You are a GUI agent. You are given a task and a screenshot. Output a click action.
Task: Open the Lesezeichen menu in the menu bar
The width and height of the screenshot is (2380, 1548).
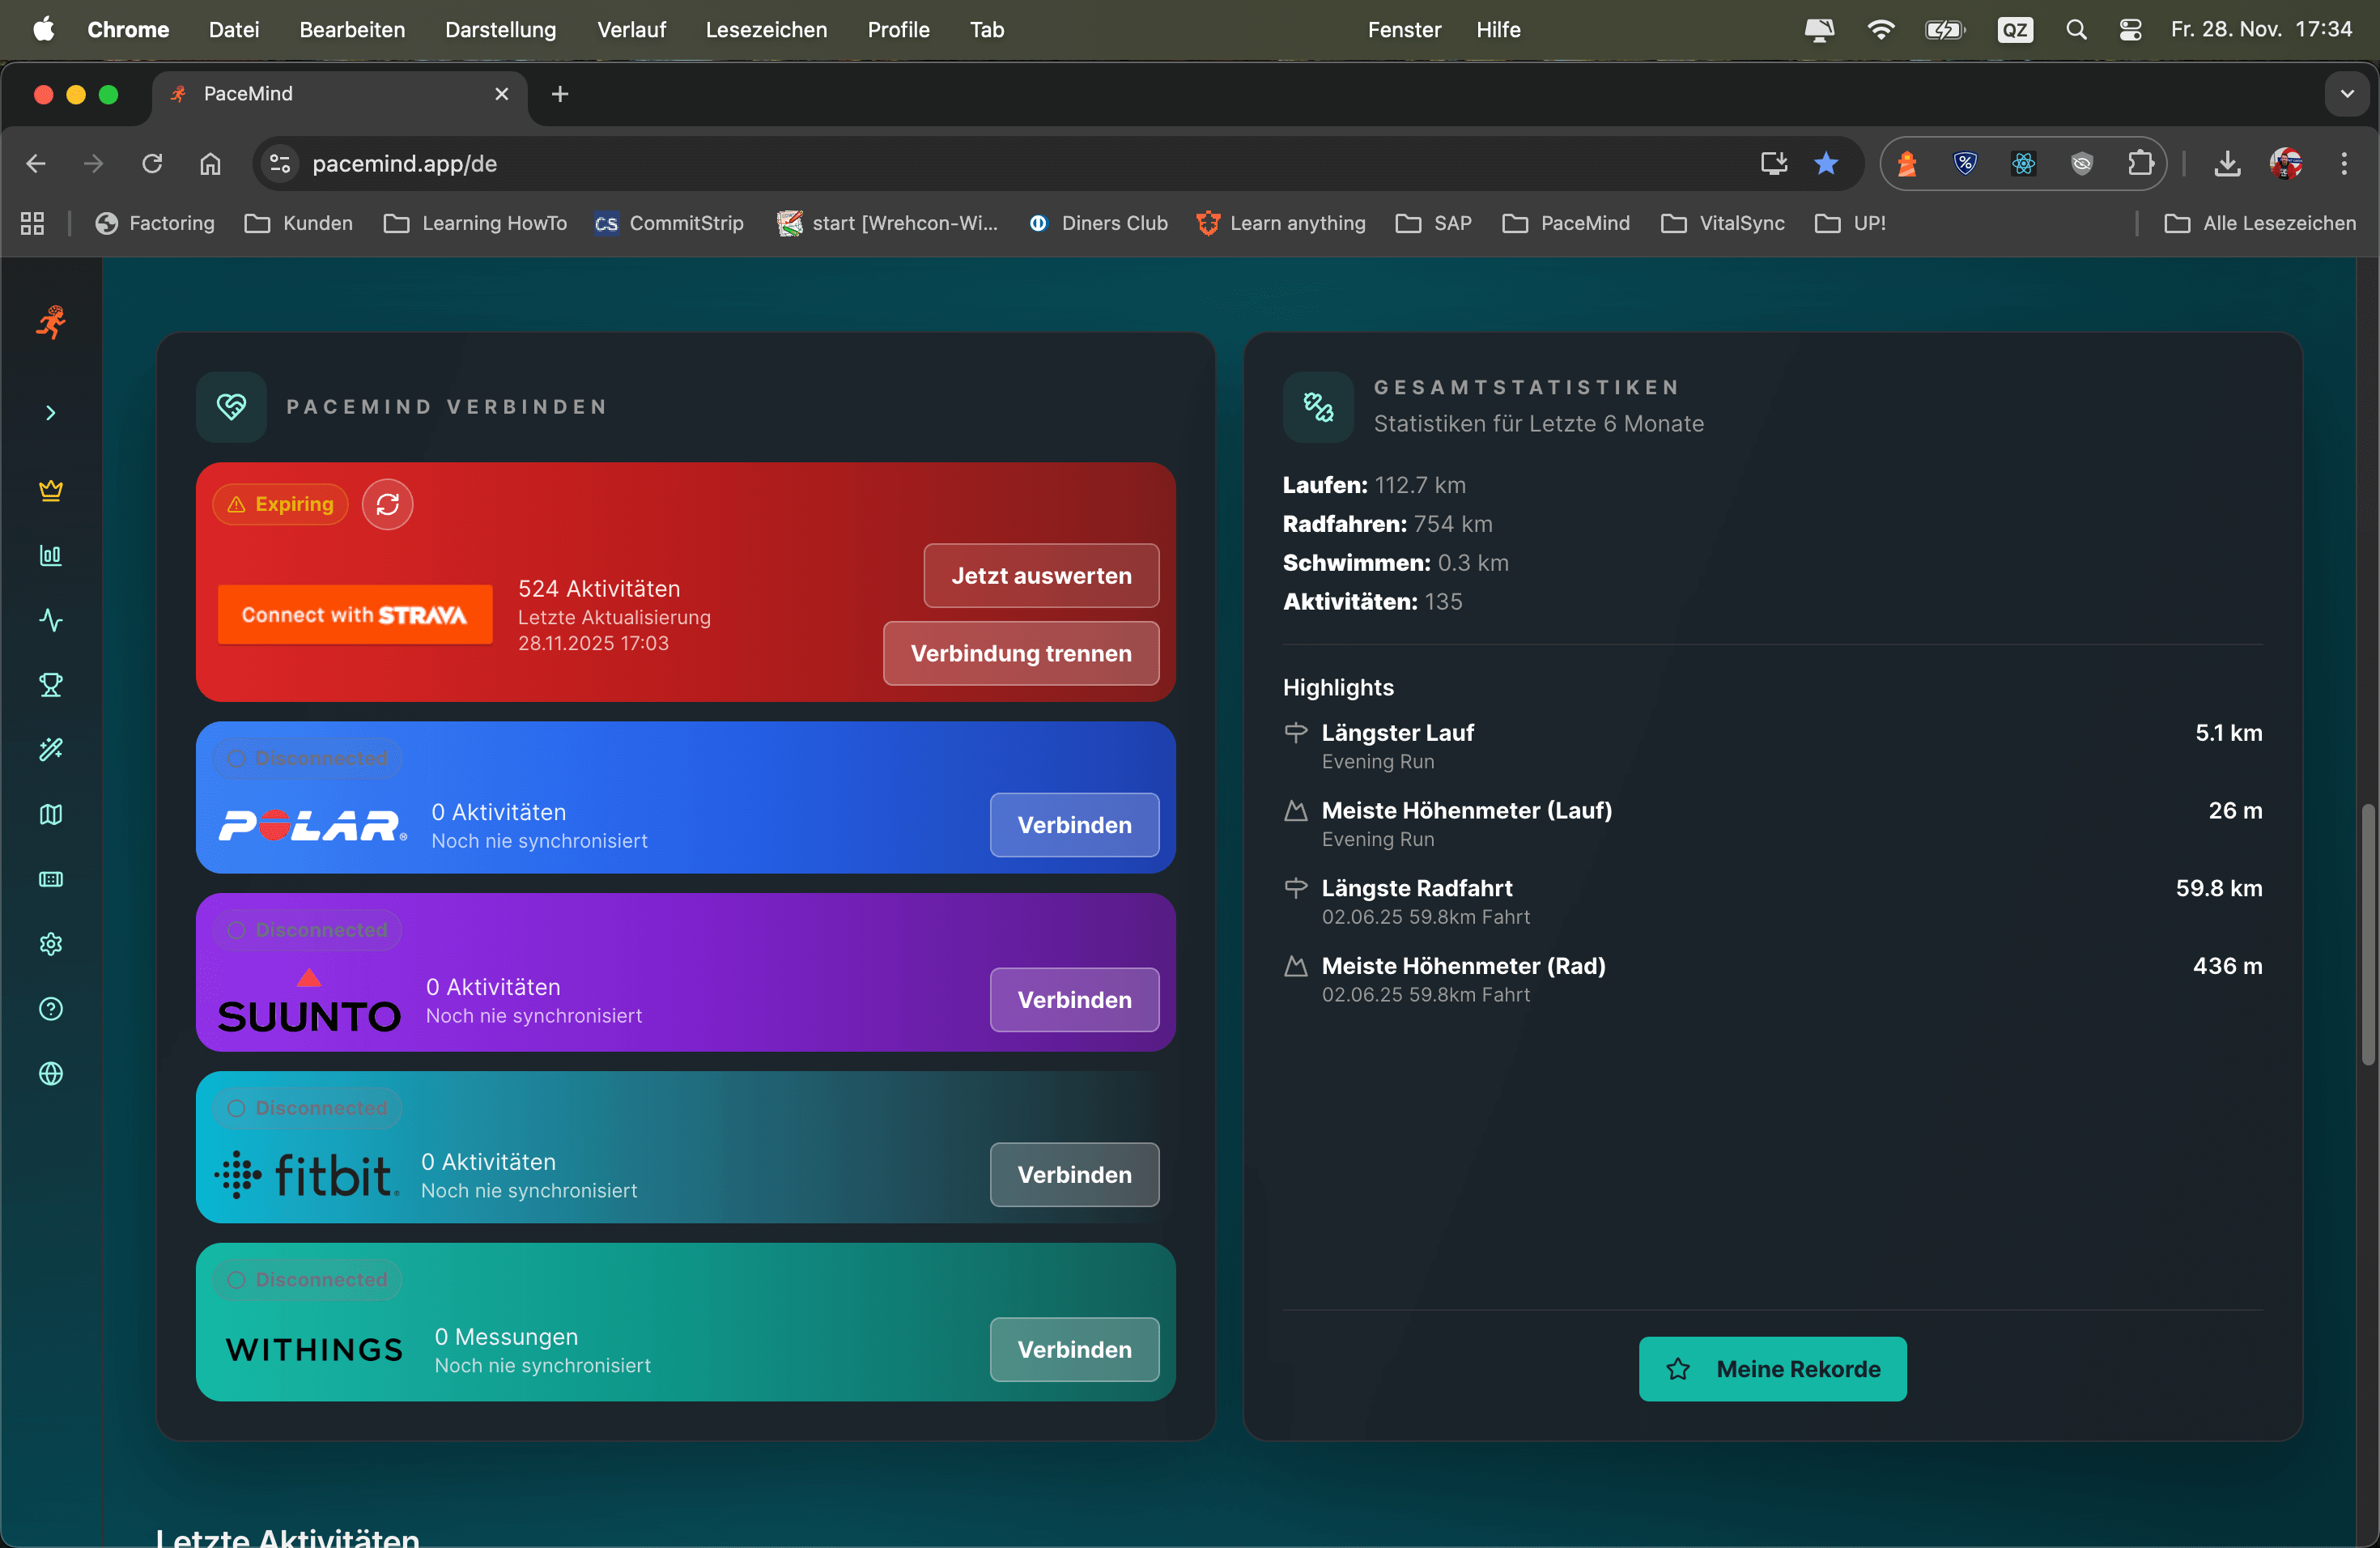tap(766, 29)
